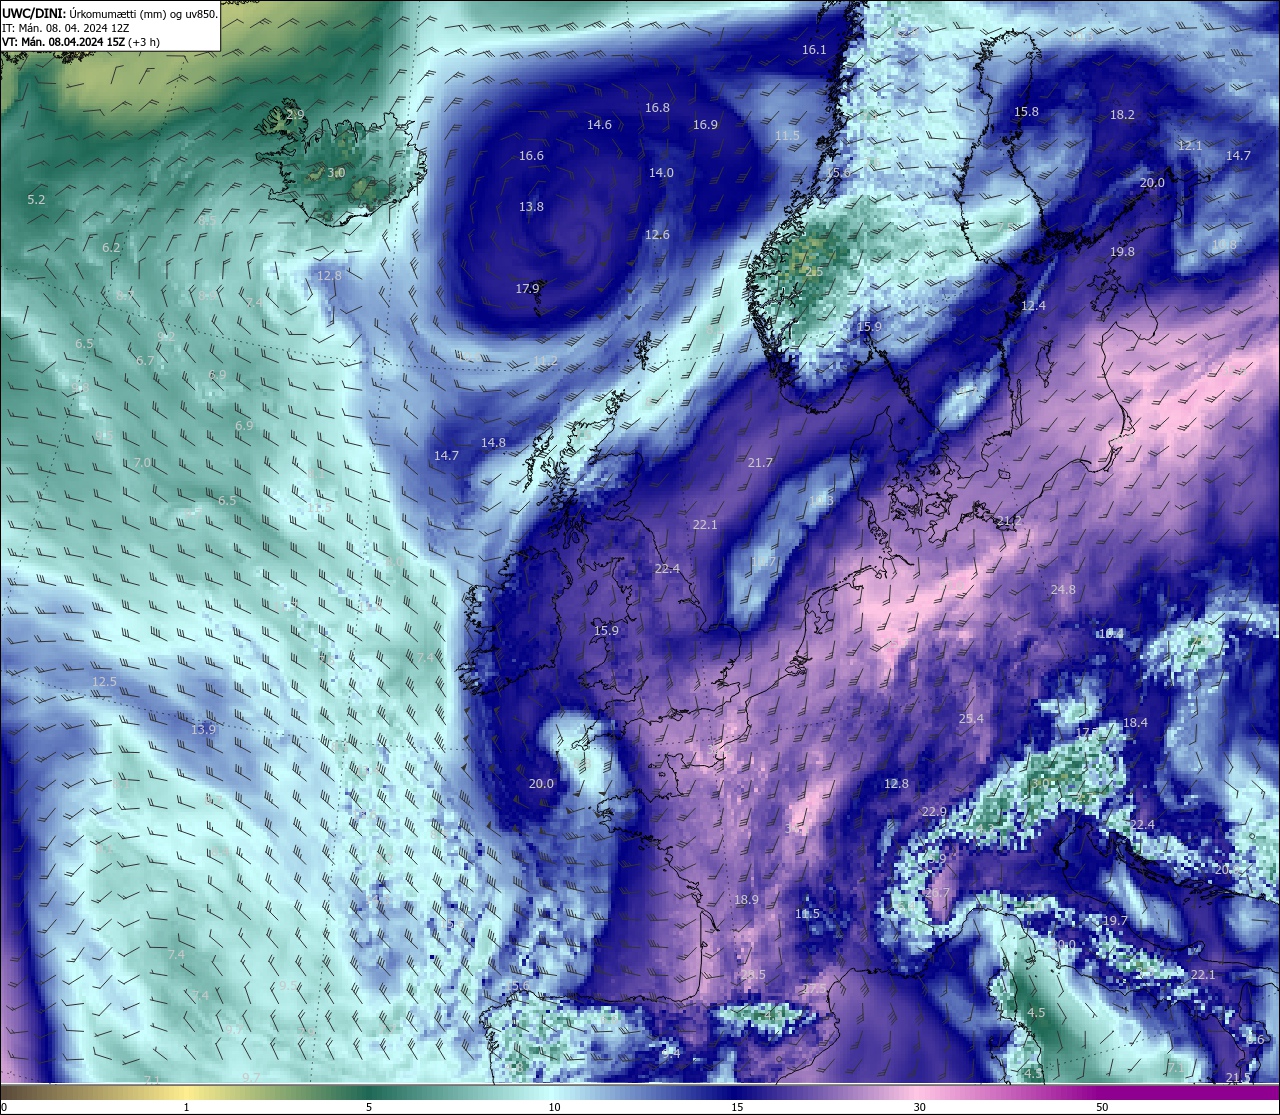1280x1115 pixels.
Task: Click the 18.9 value on the map
Action: [x=746, y=900]
